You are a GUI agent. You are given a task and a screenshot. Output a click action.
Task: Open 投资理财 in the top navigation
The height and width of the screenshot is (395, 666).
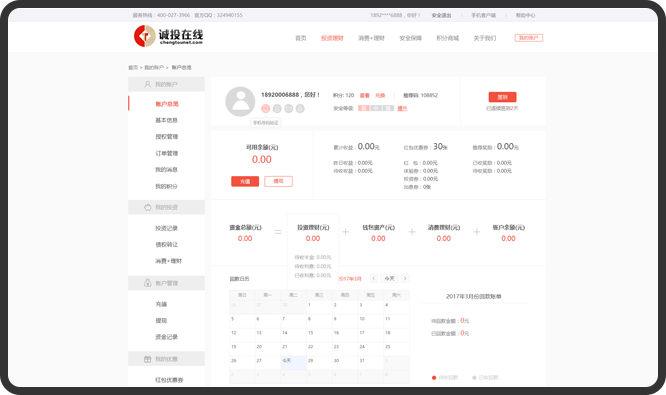tap(332, 38)
